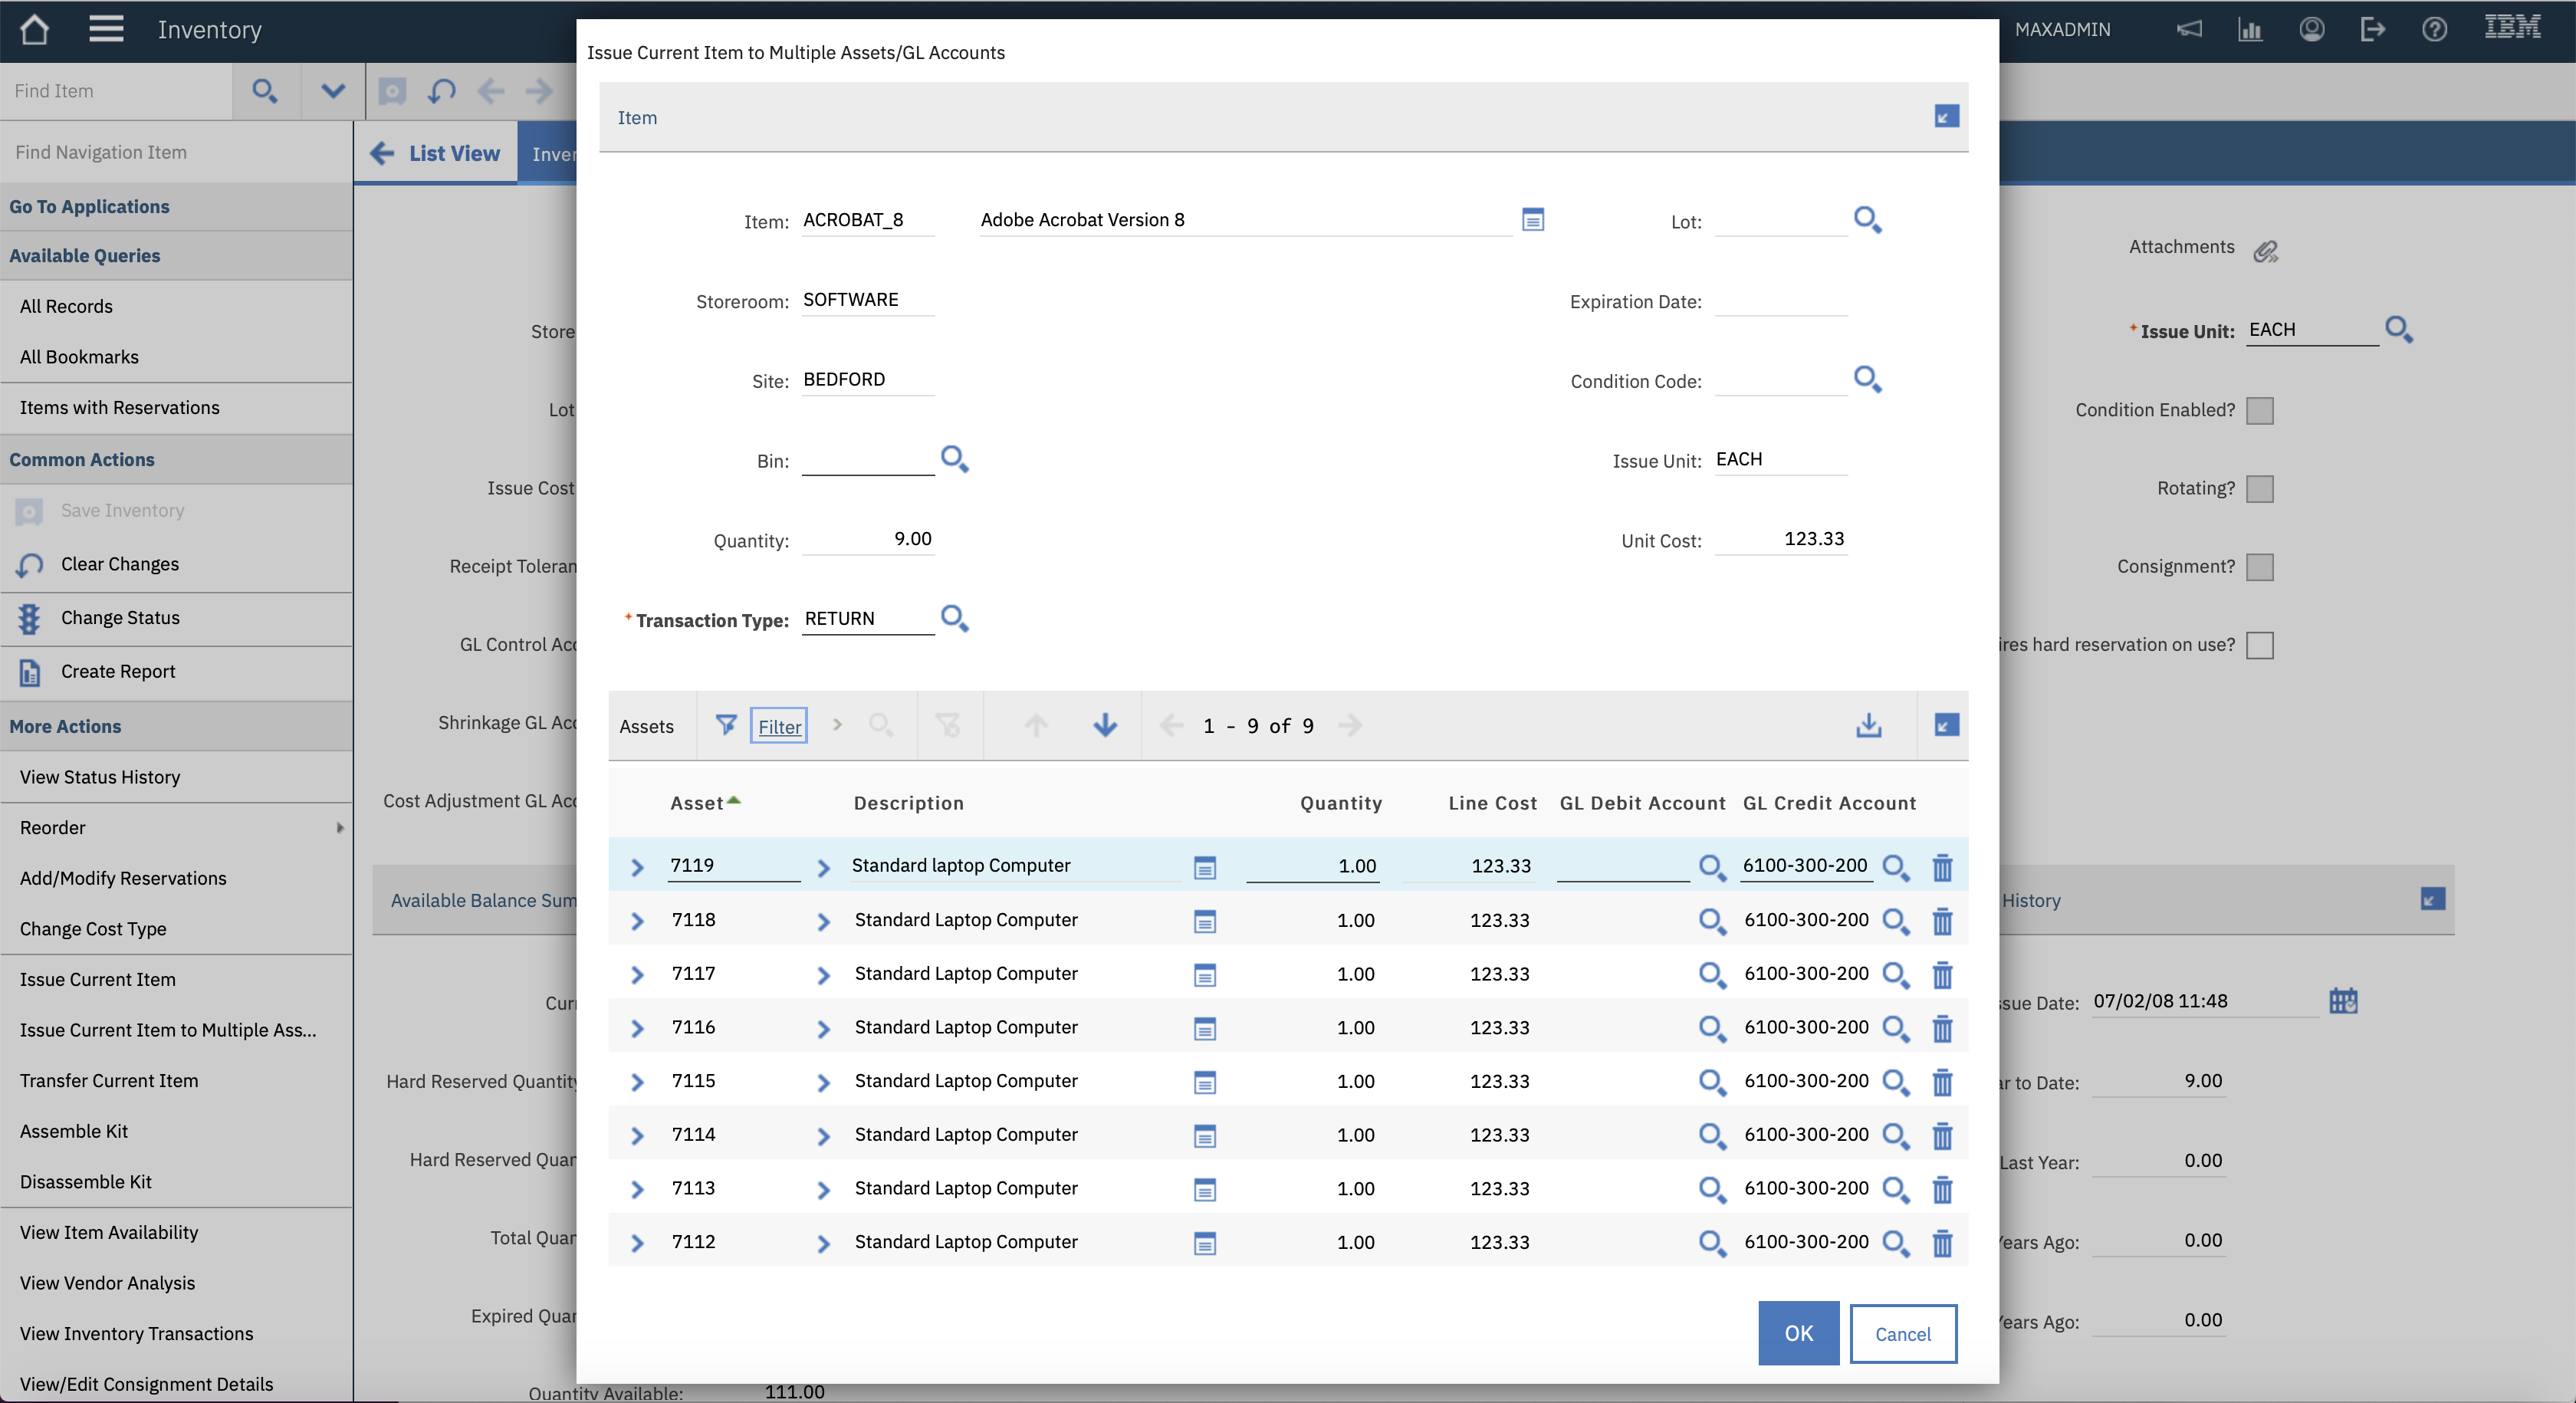
Task: Delete asset row 7118 with trash icon
Action: pyautogui.click(x=1941, y=920)
